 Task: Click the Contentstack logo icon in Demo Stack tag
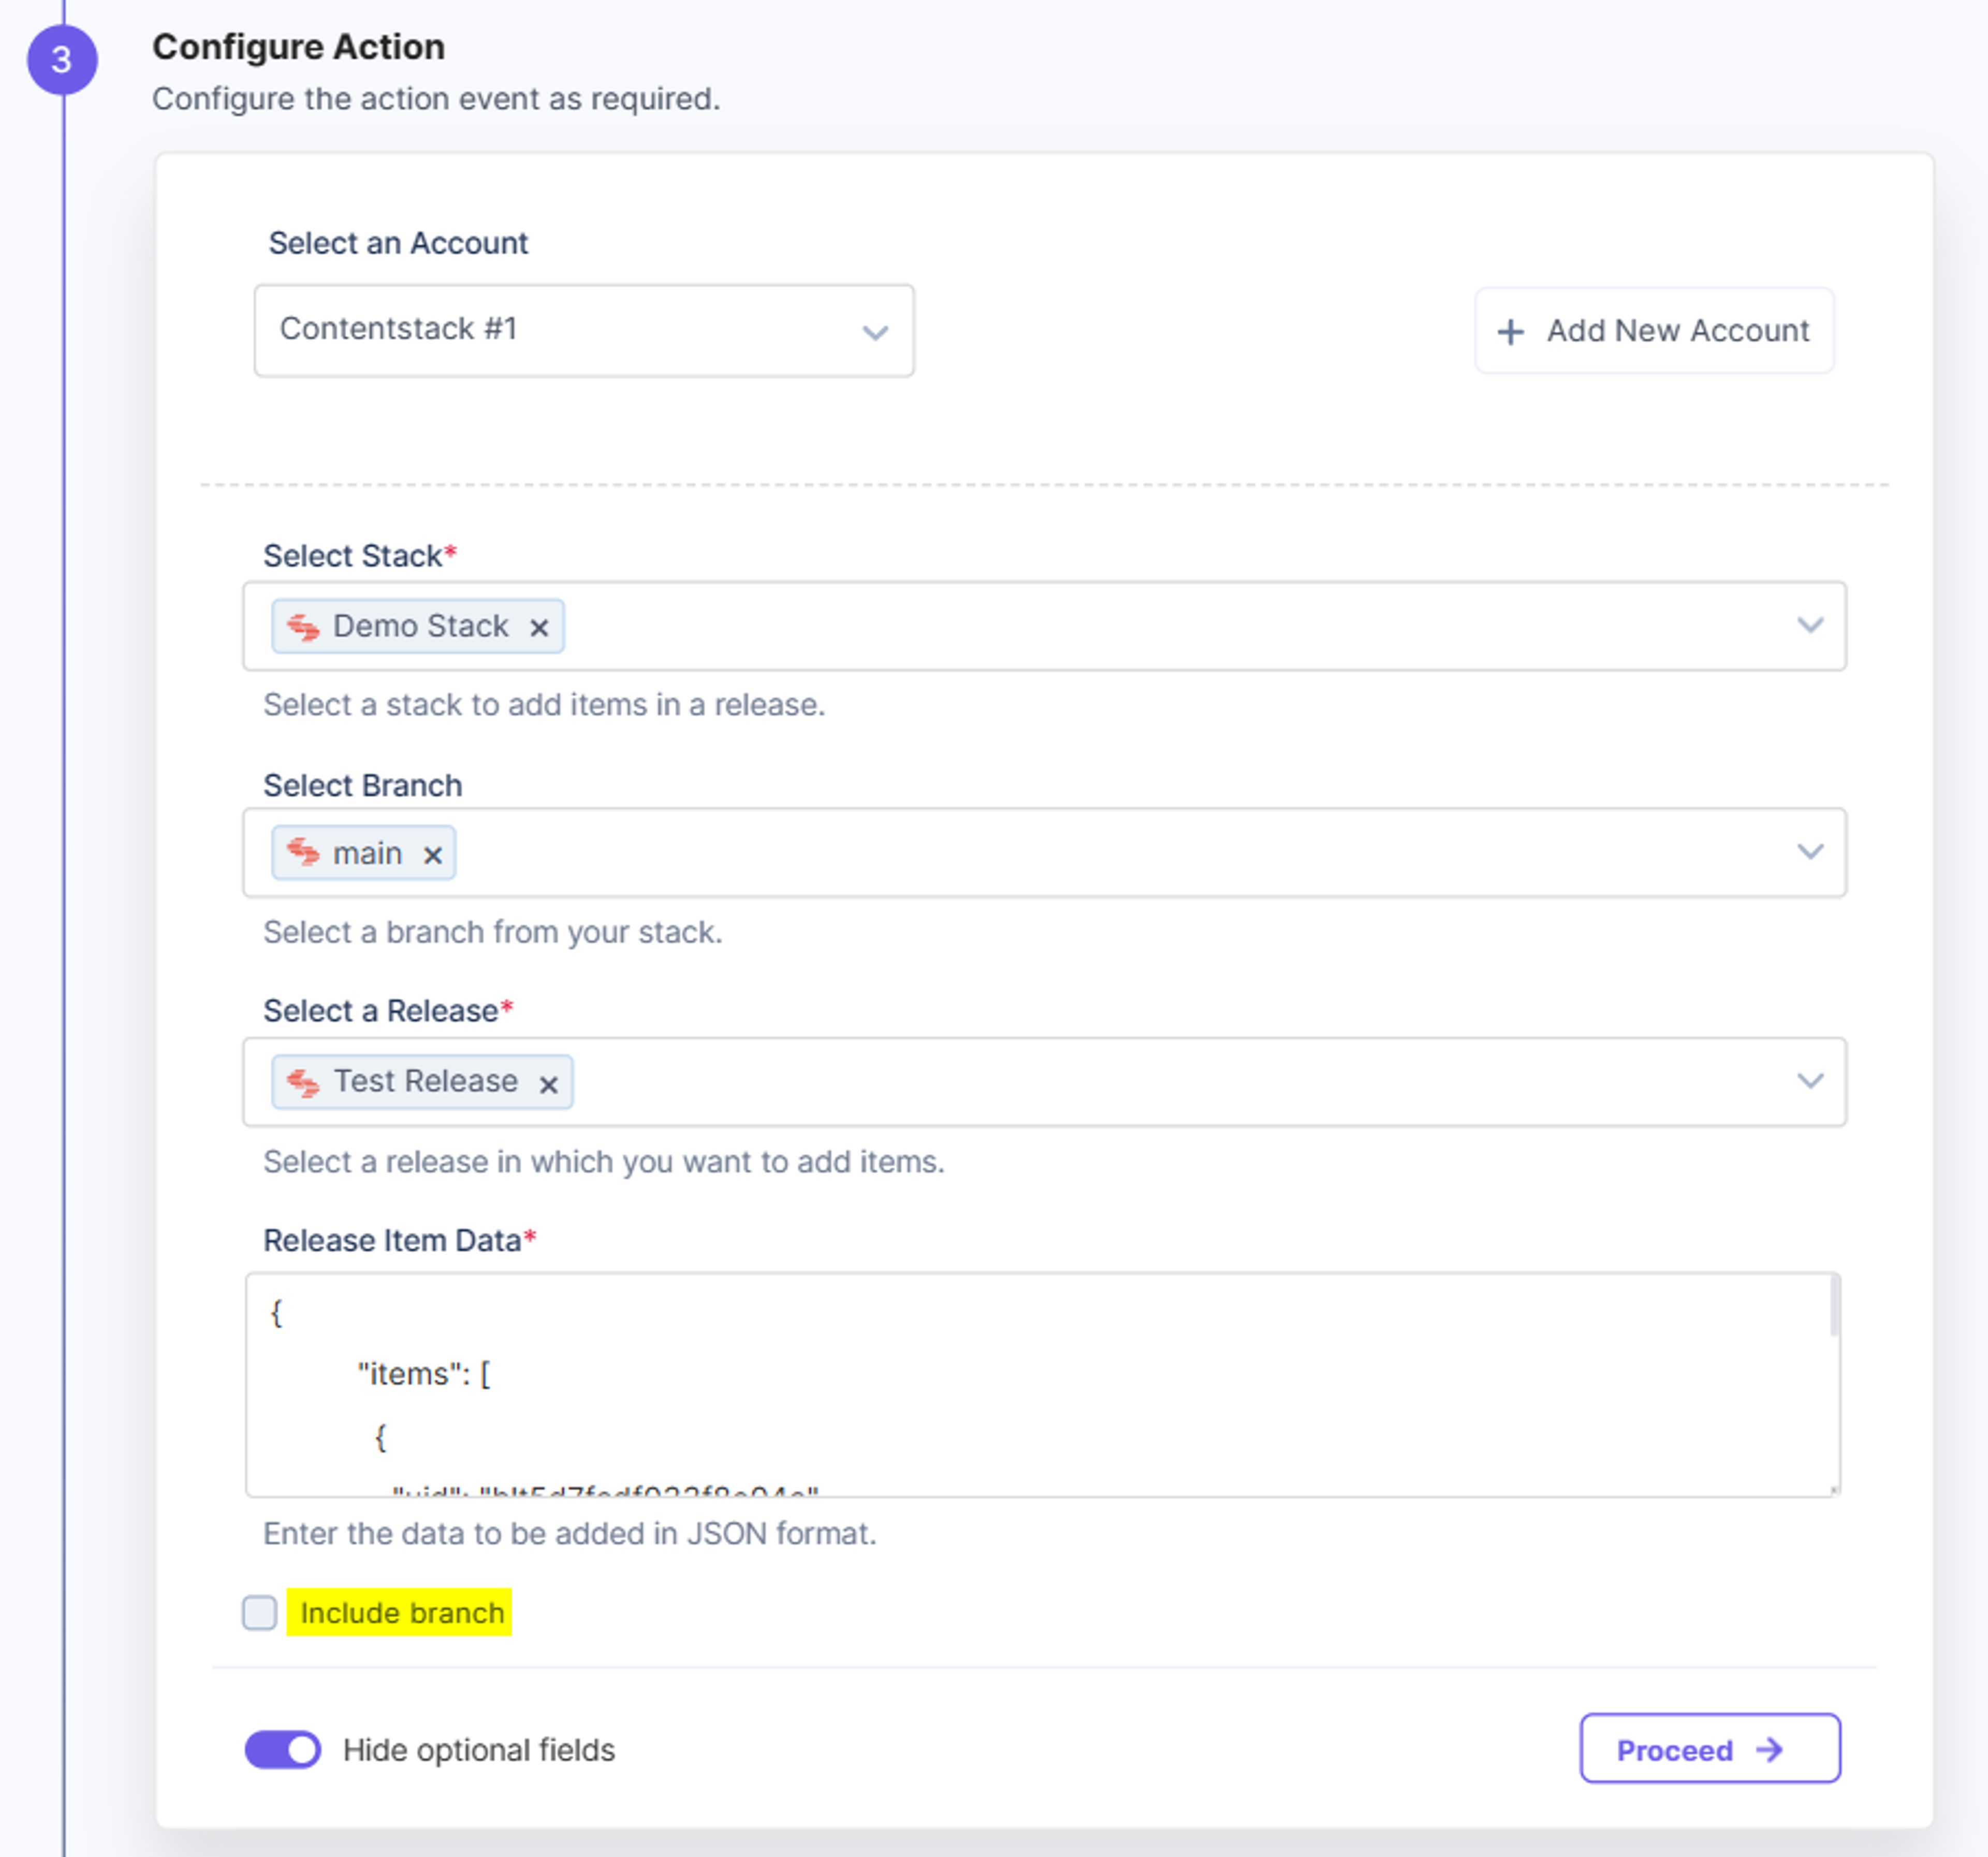click(x=303, y=627)
